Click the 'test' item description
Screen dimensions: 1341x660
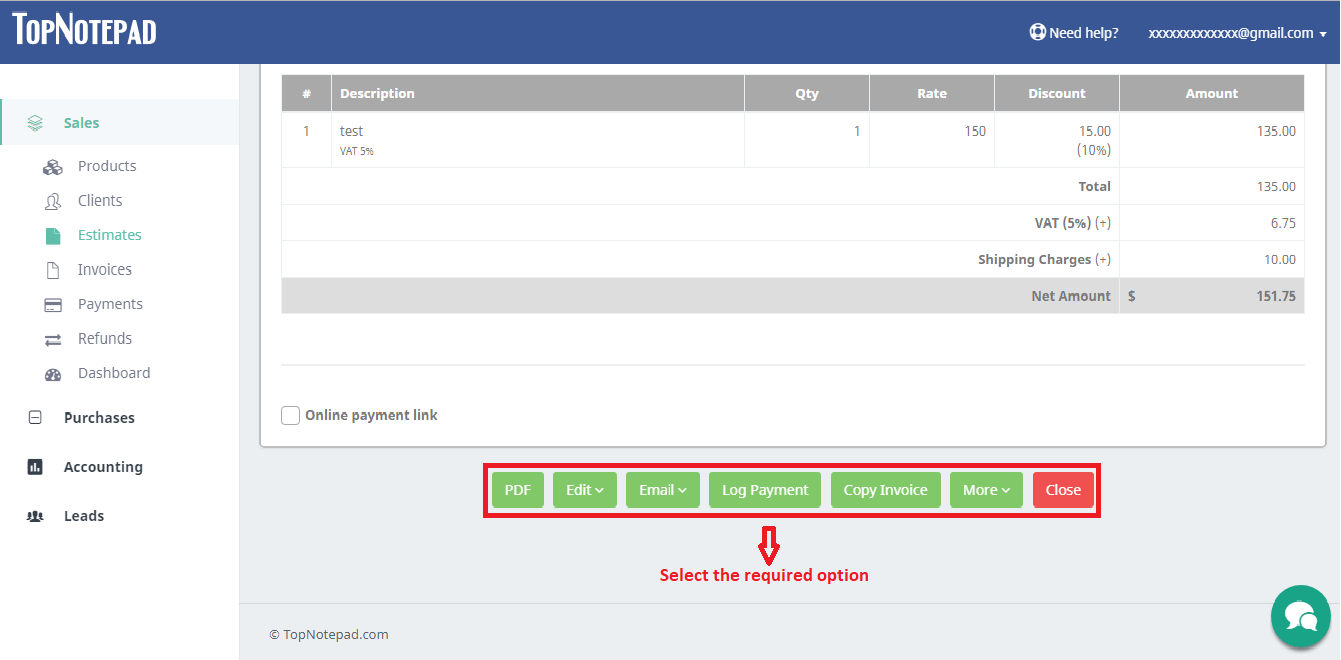coord(351,131)
